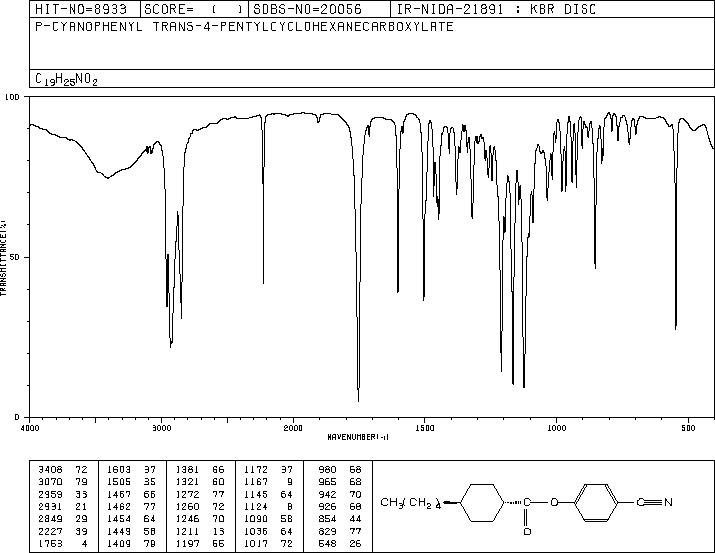Click the 500 x-axis tick label
The height and width of the screenshot is (553, 715).
pyautogui.click(x=688, y=428)
